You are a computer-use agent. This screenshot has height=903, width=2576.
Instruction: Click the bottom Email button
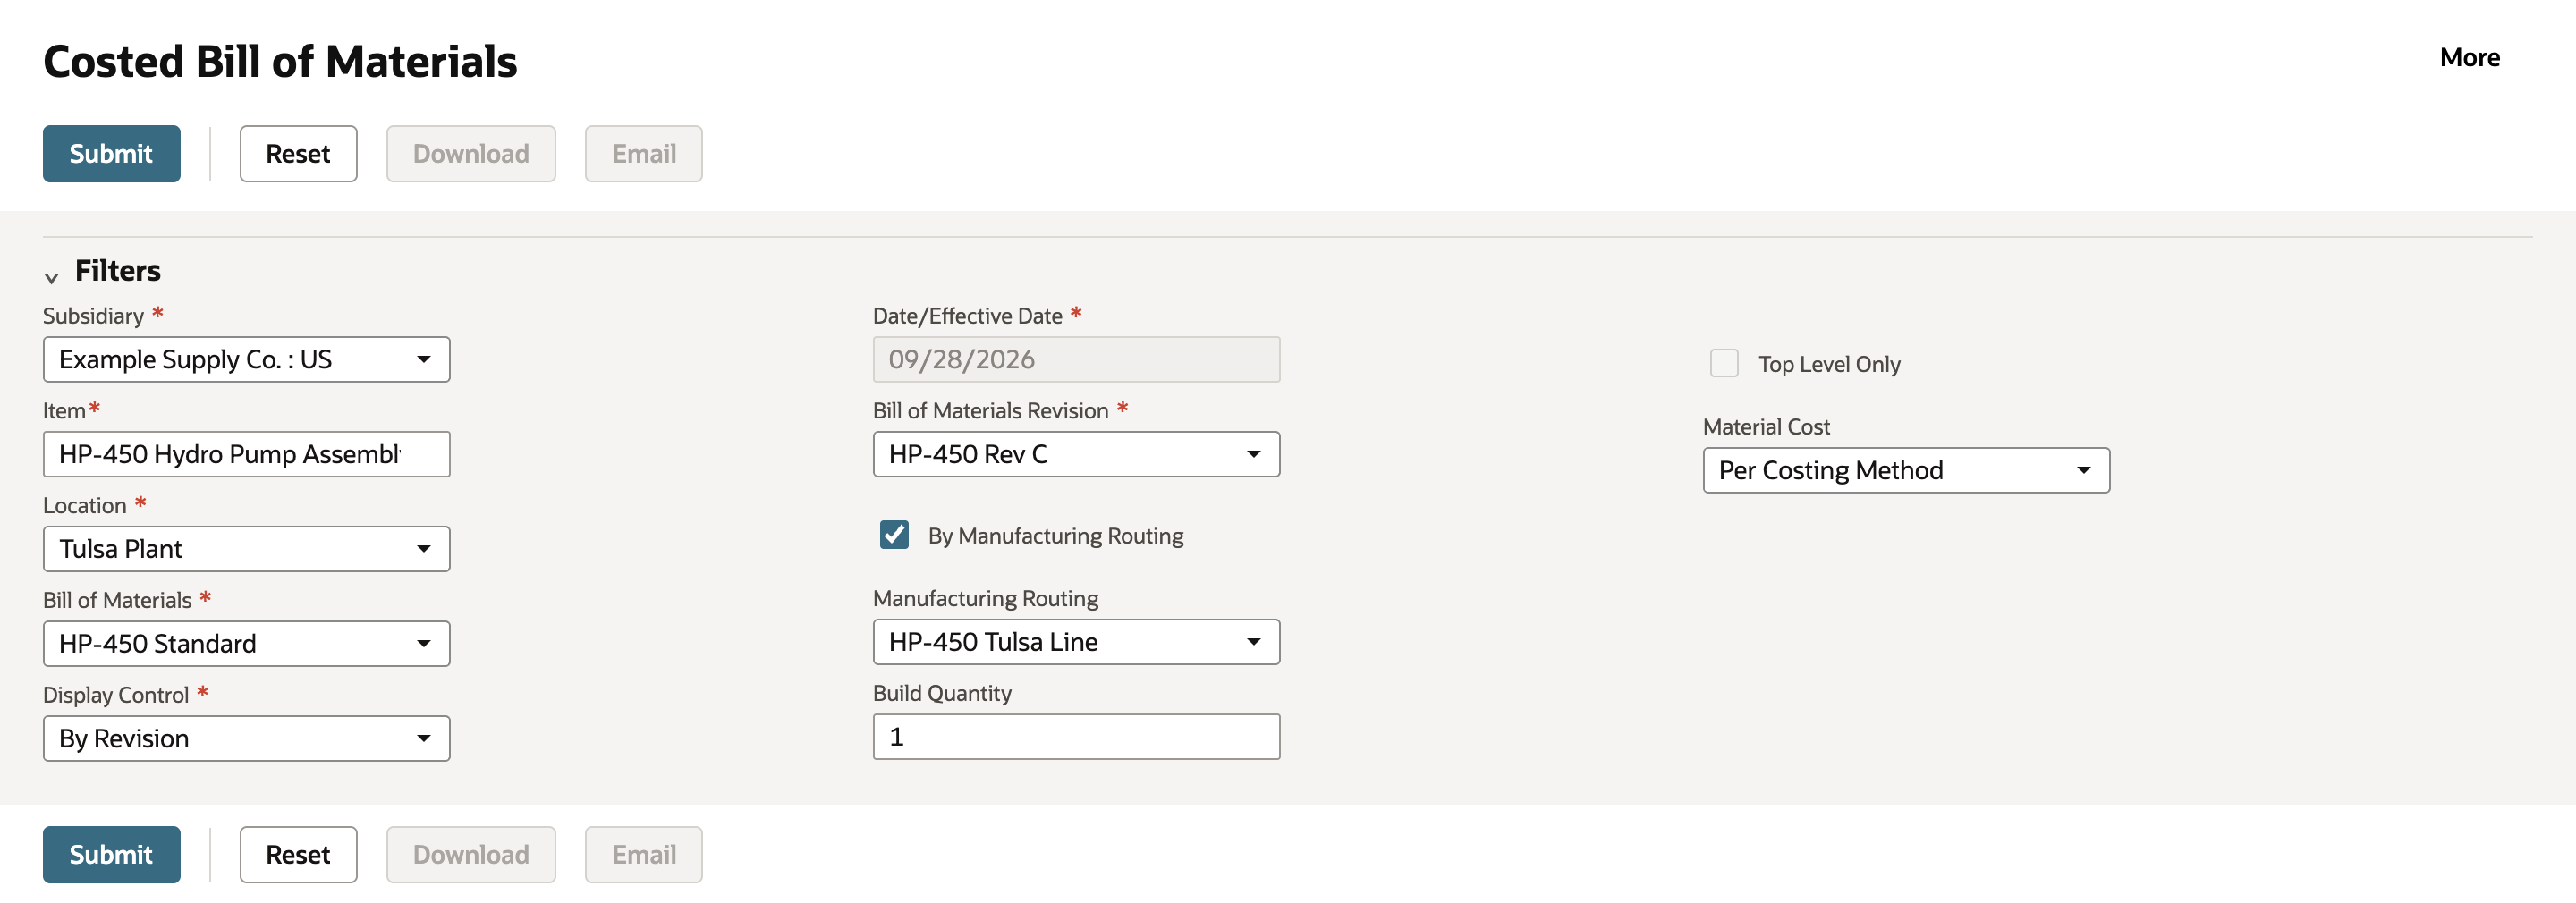click(644, 854)
